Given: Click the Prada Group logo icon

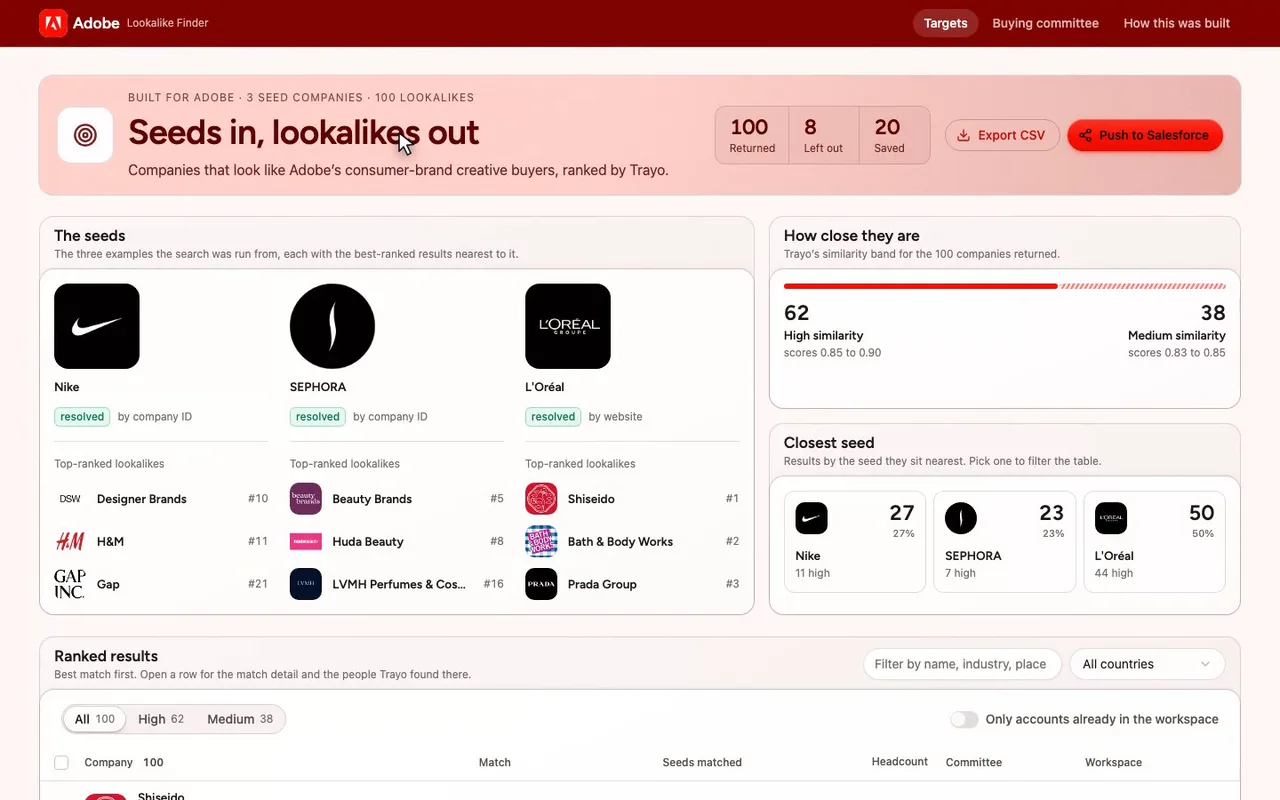Looking at the screenshot, I should (x=541, y=584).
